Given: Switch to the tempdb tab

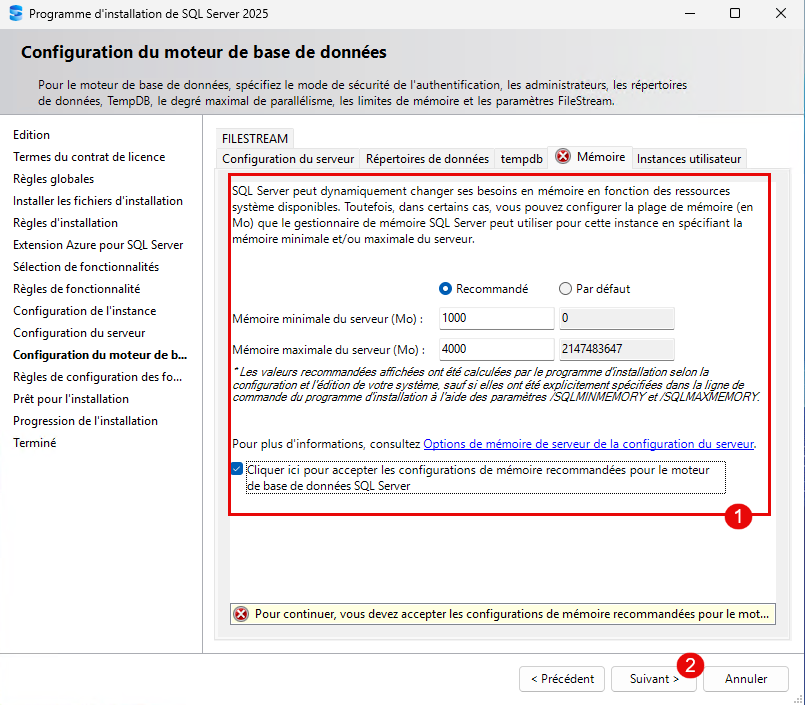Looking at the screenshot, I should [522, 159].
